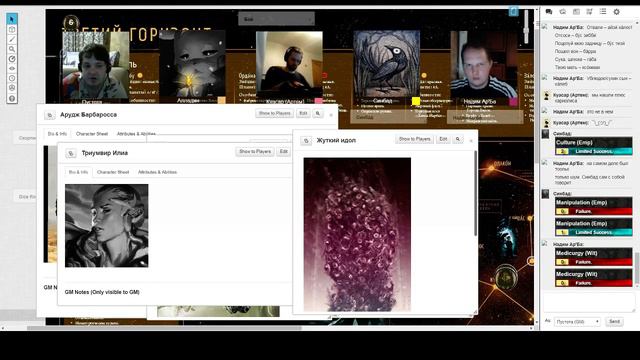Pop out the Триумвир Илия window
The height and width of the screenshot is (360, 640).
(71, 153)
